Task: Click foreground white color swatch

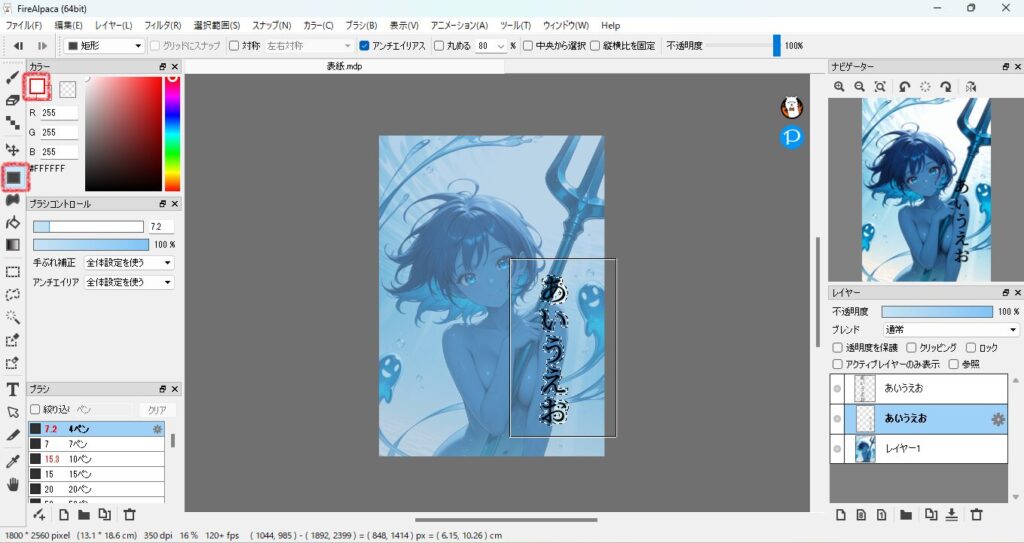Action: tap(37, 86)
